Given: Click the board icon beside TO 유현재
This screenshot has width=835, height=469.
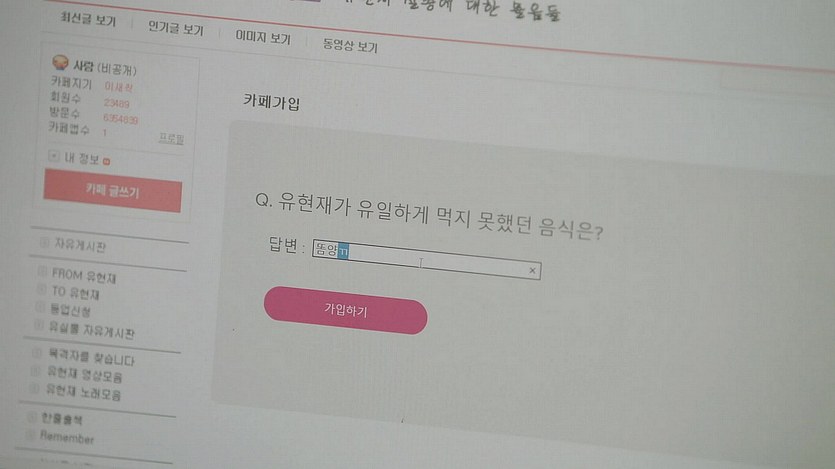Looking at the screenshot, I should [x=41, y=290].
